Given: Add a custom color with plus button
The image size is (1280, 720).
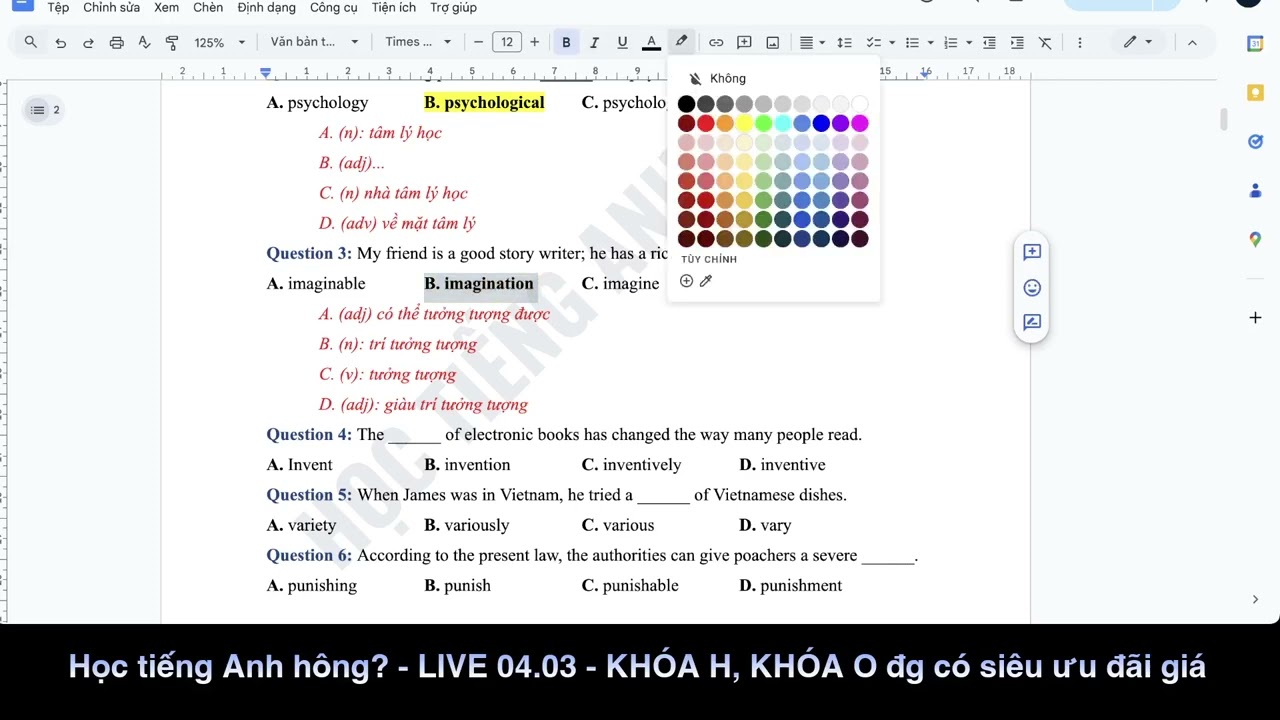Looking at the screenshot, I should tap(686, 281).
